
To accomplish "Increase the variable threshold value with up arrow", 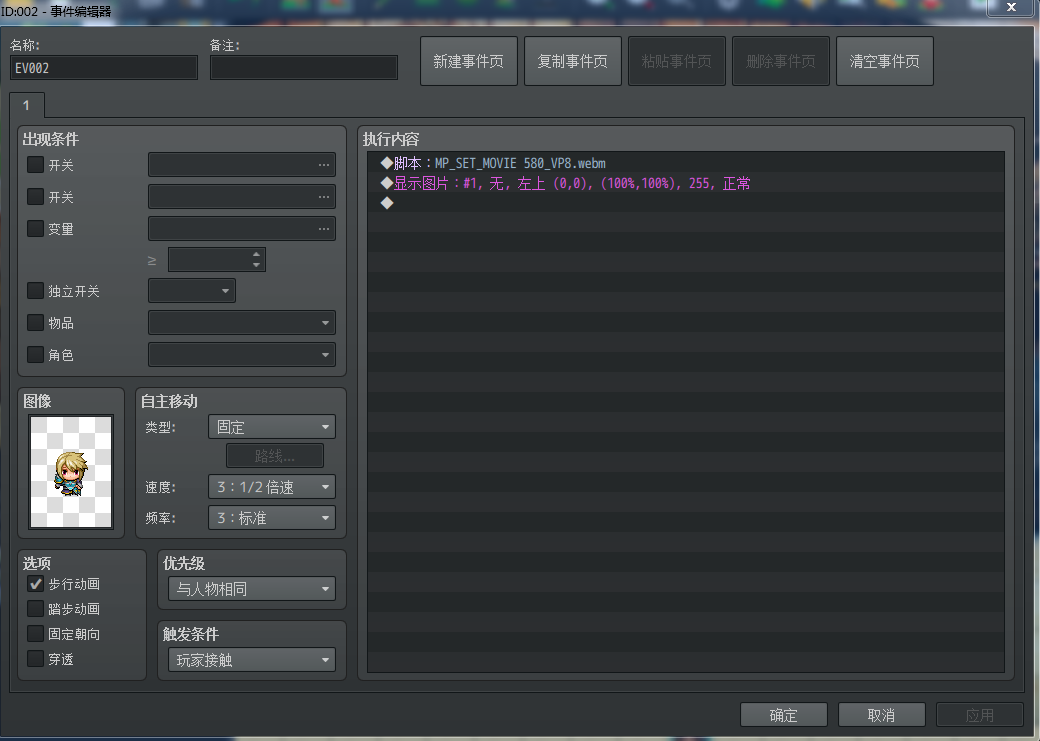I will click(256, 254).
